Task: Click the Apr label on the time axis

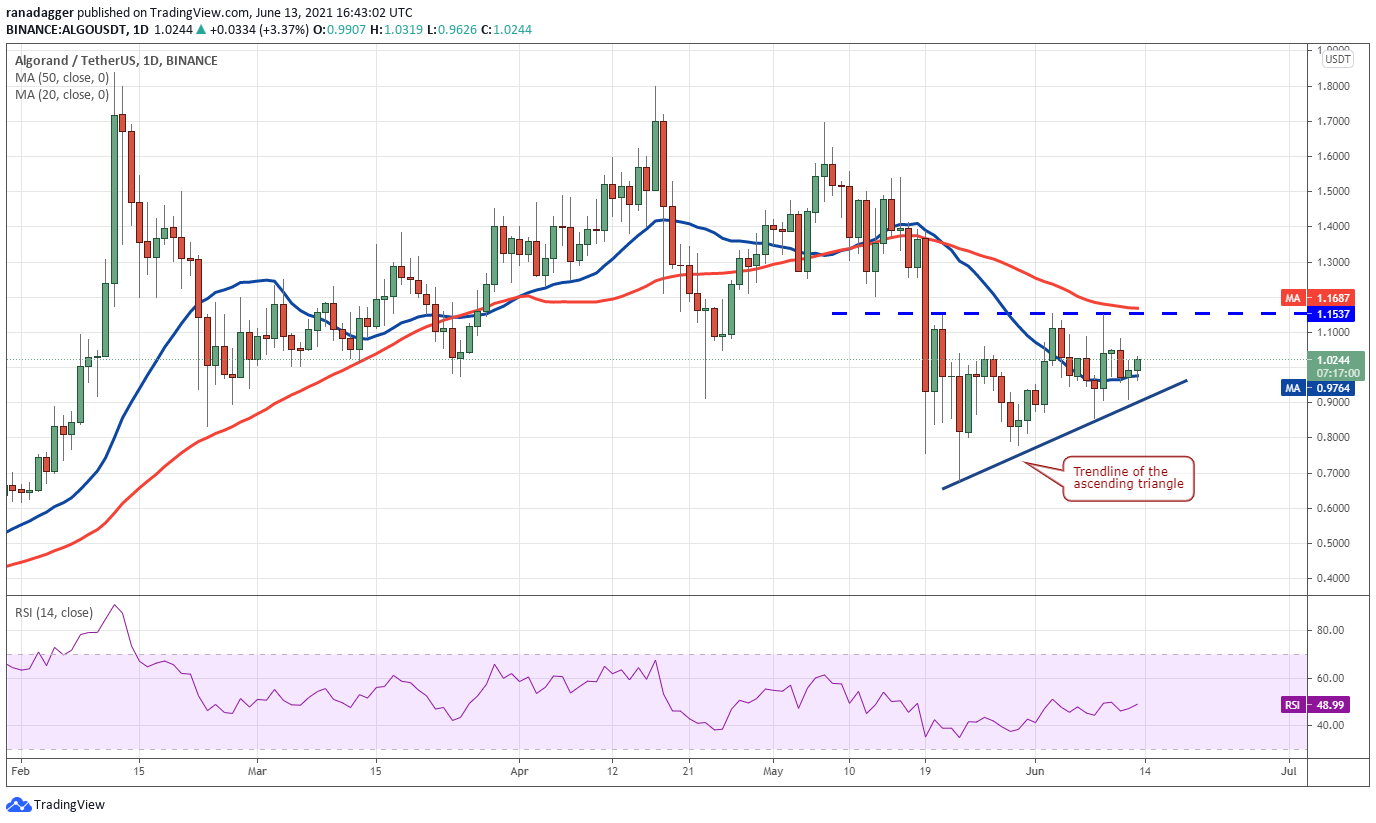Action: pyautogui.click(x=519, y=772)
